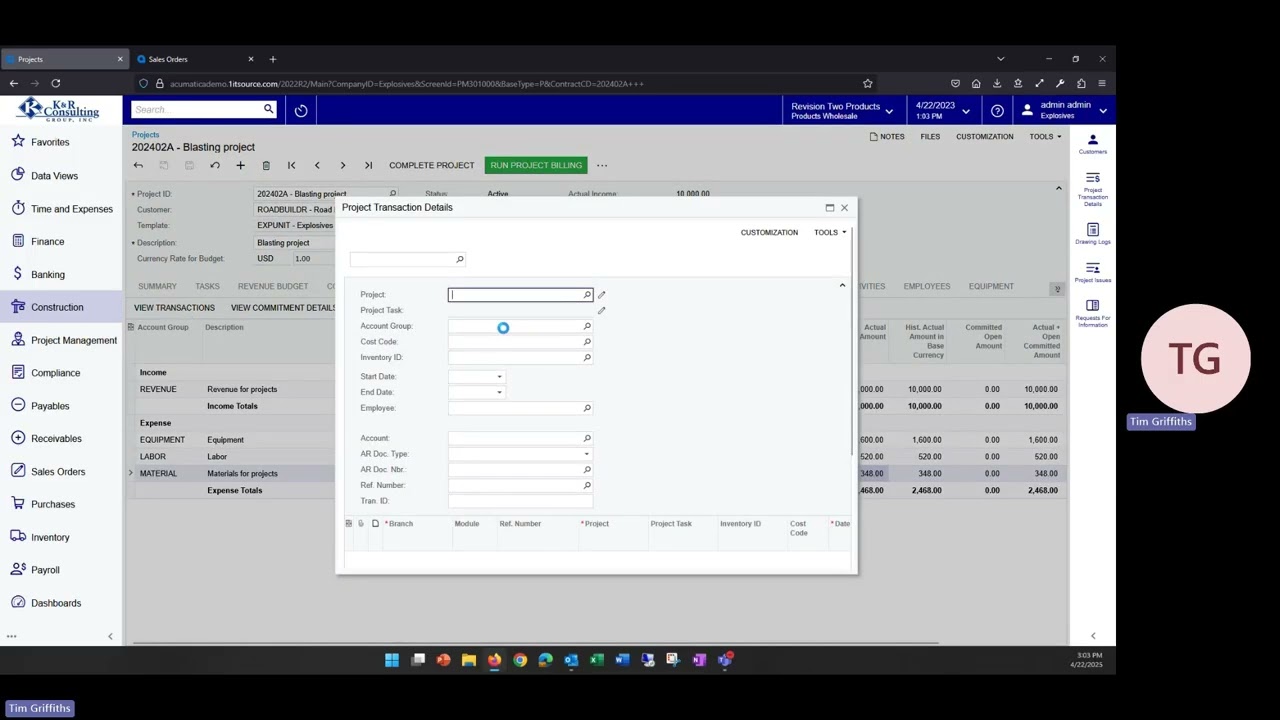Open the dialog TOOLS dropdown
This screenshot has width=1280, height=720.
pyautogui.click(x=829, y=232)
